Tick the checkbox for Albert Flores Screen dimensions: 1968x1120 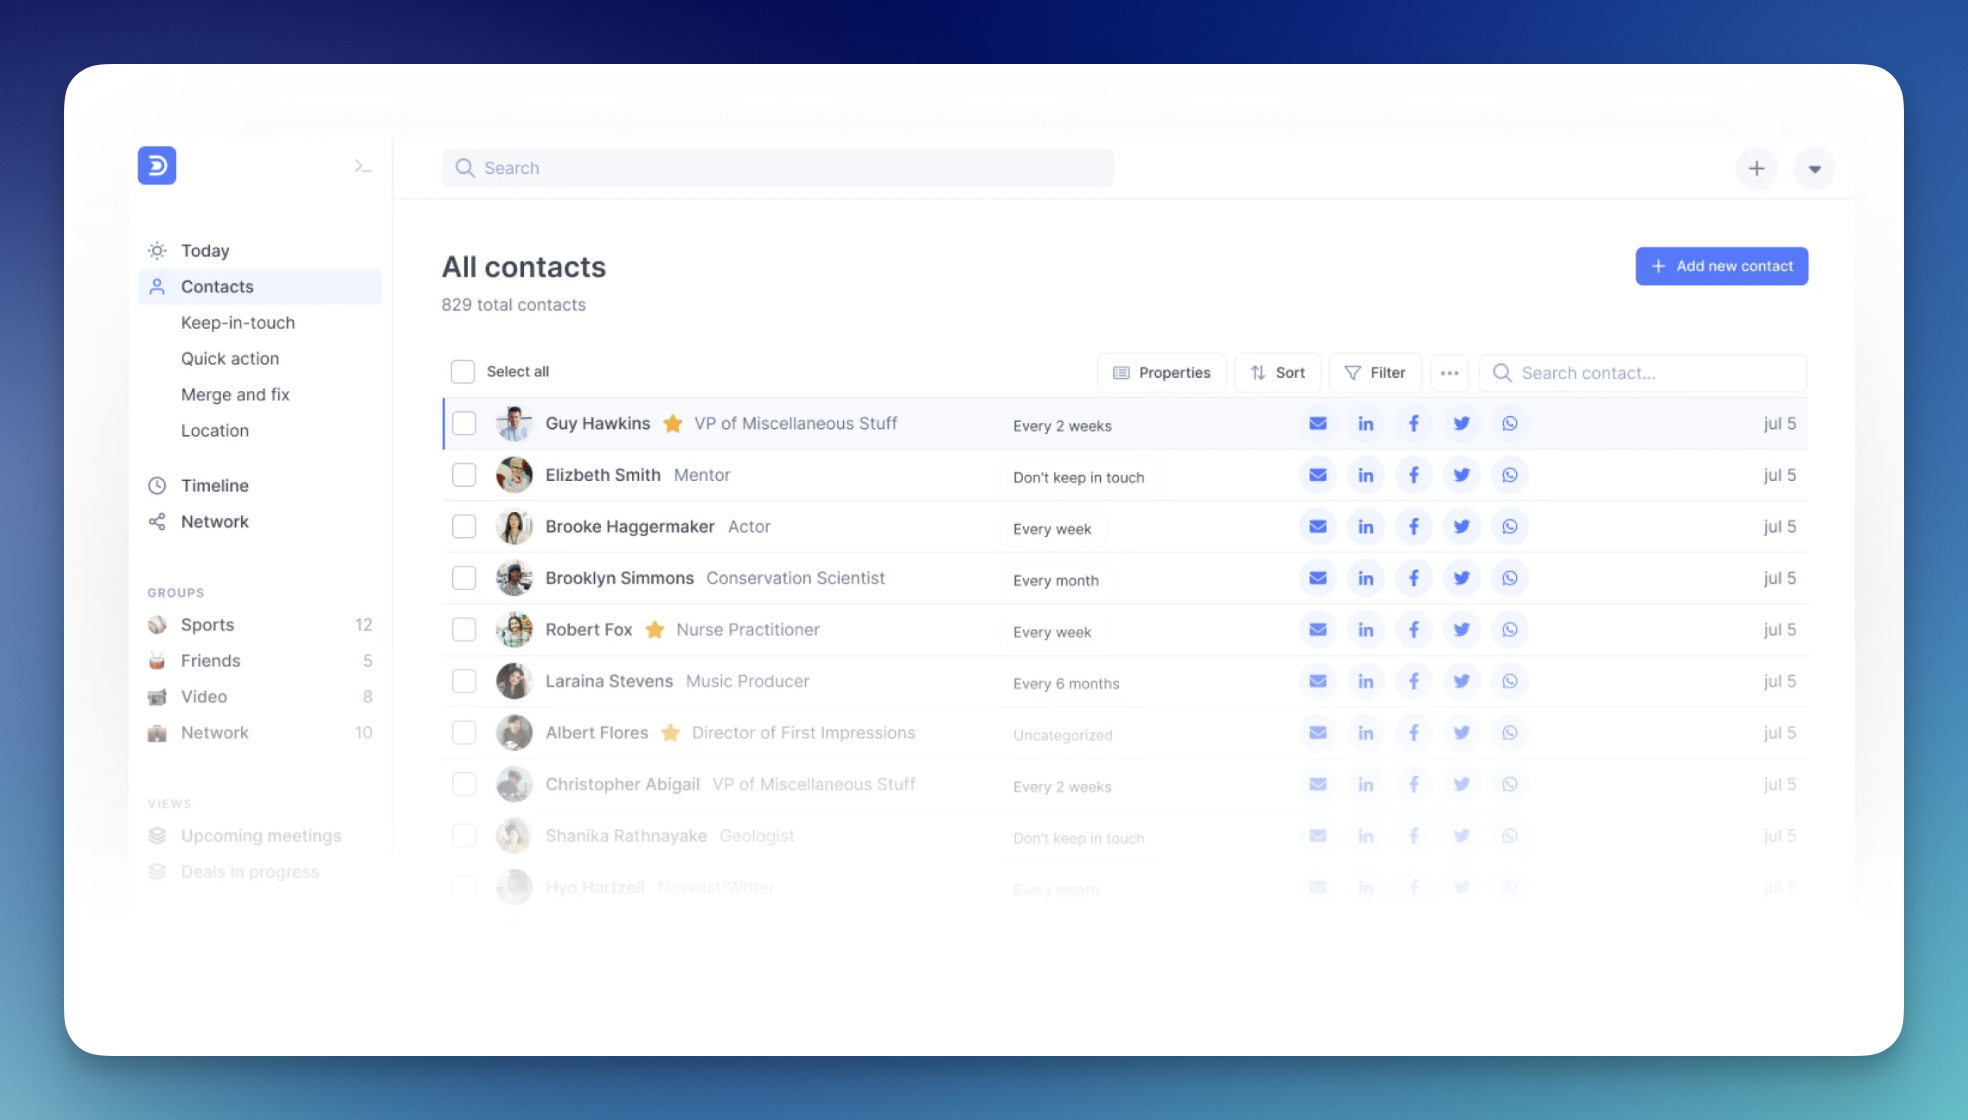464,732
